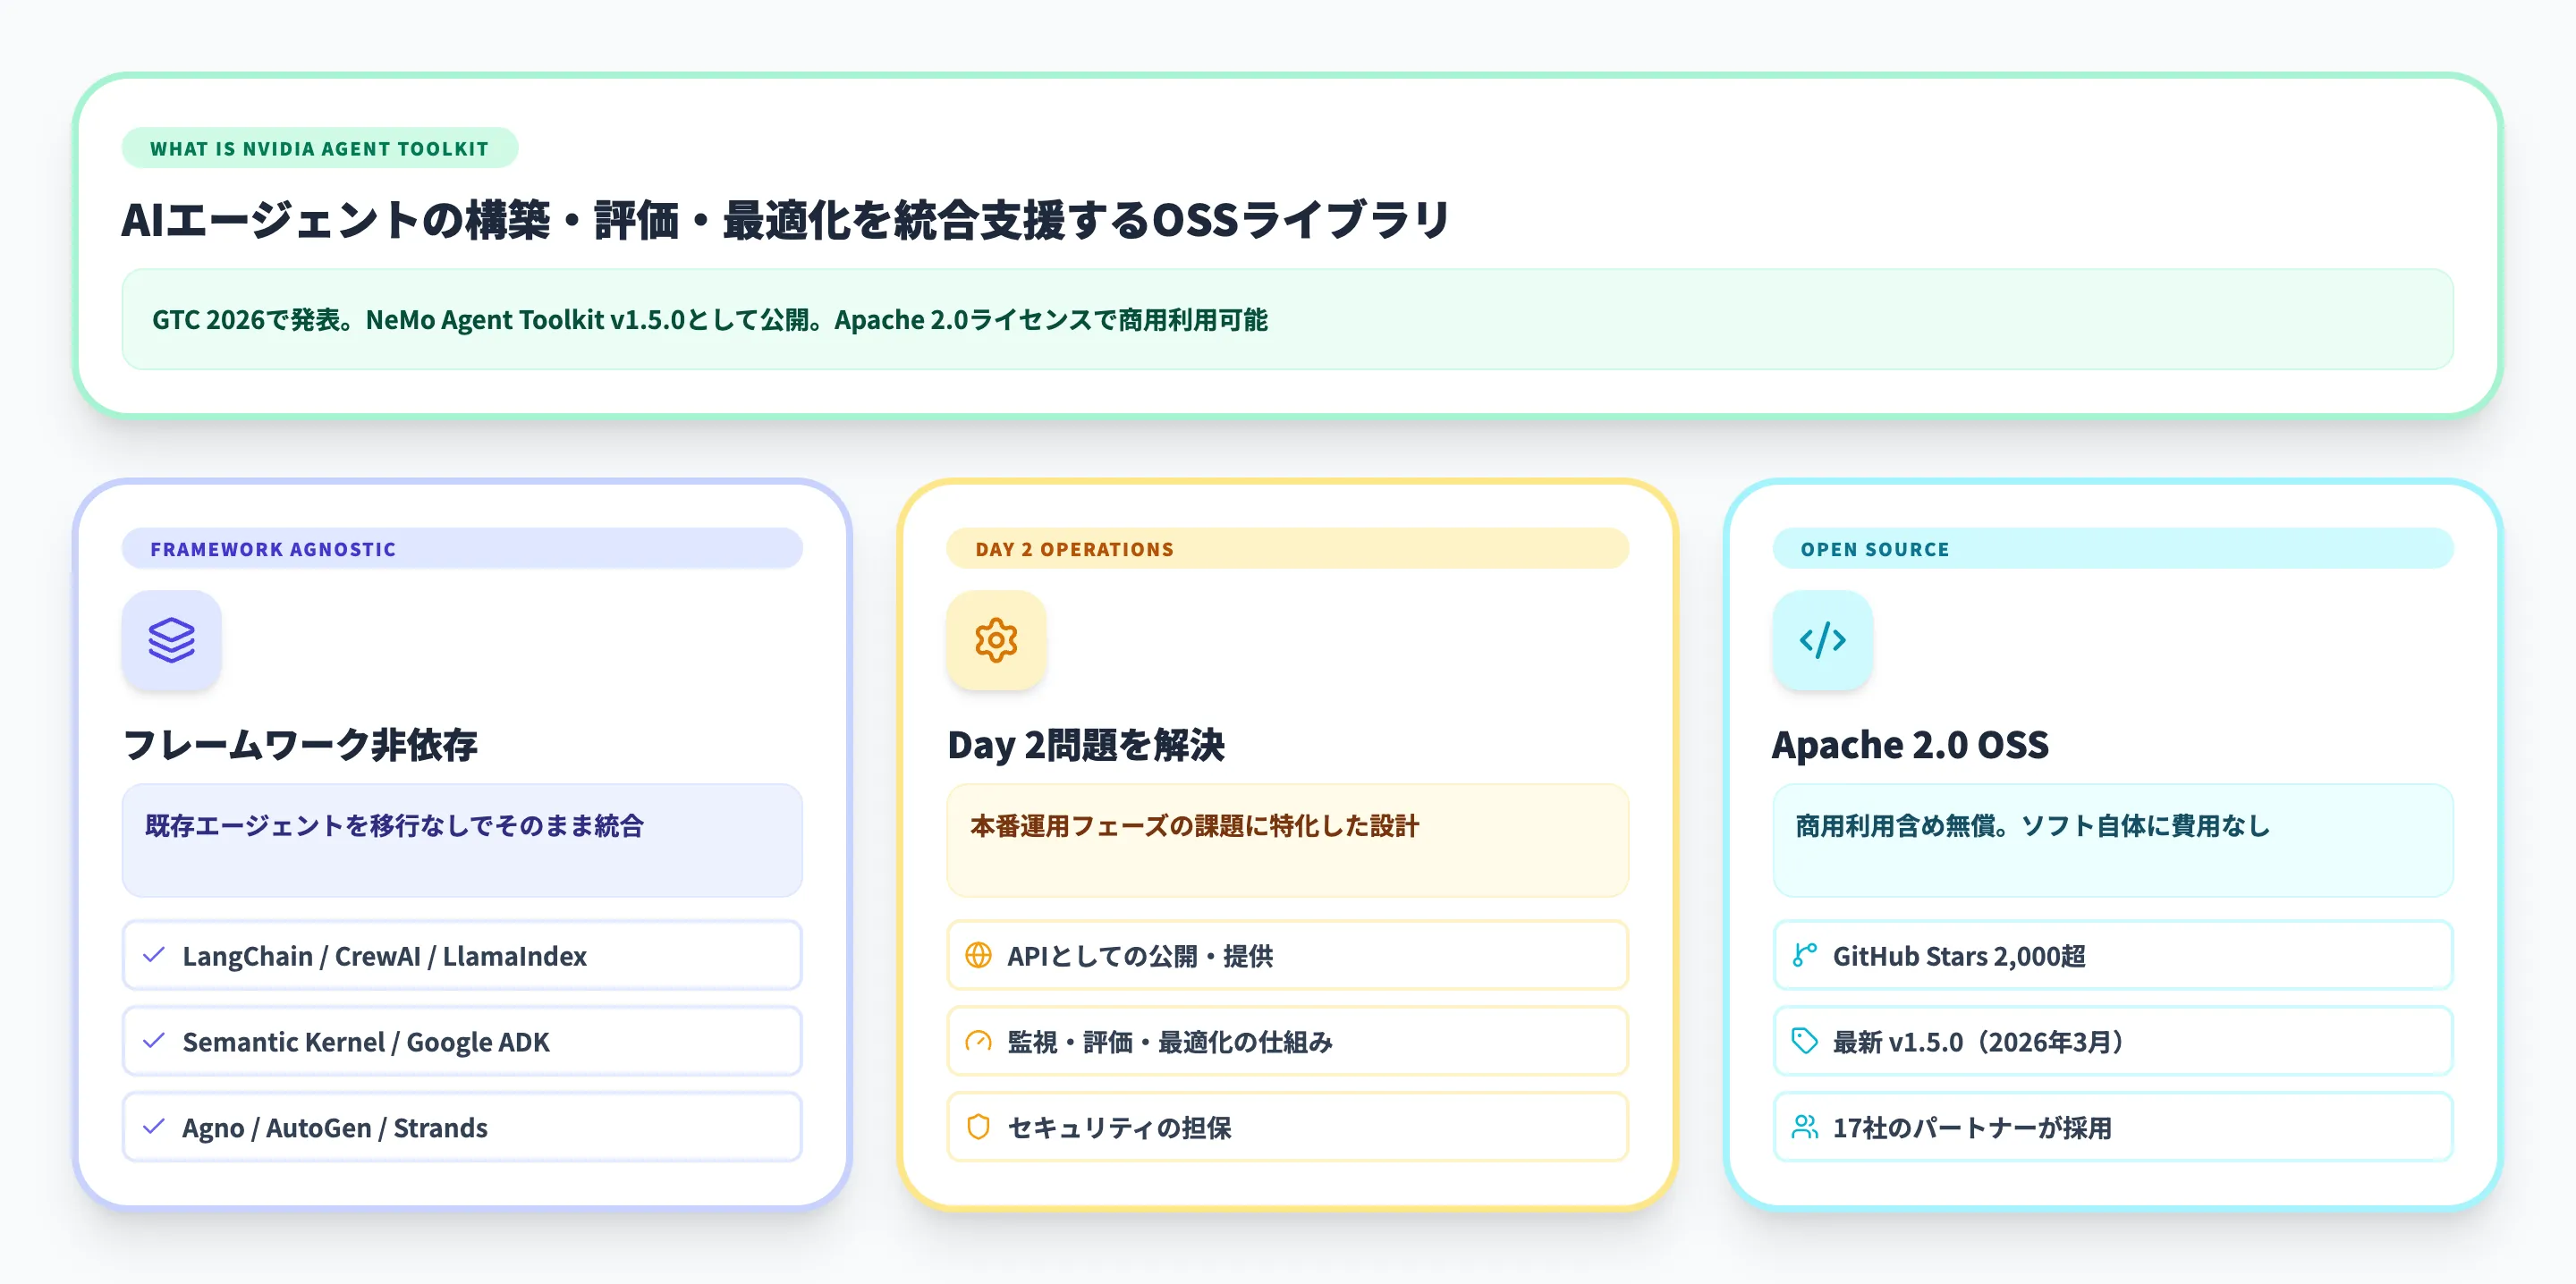Toggle the checkmark for Semantic Kernel / Google ADK
This screenshot has width=2576, height=1284.
153,1041
